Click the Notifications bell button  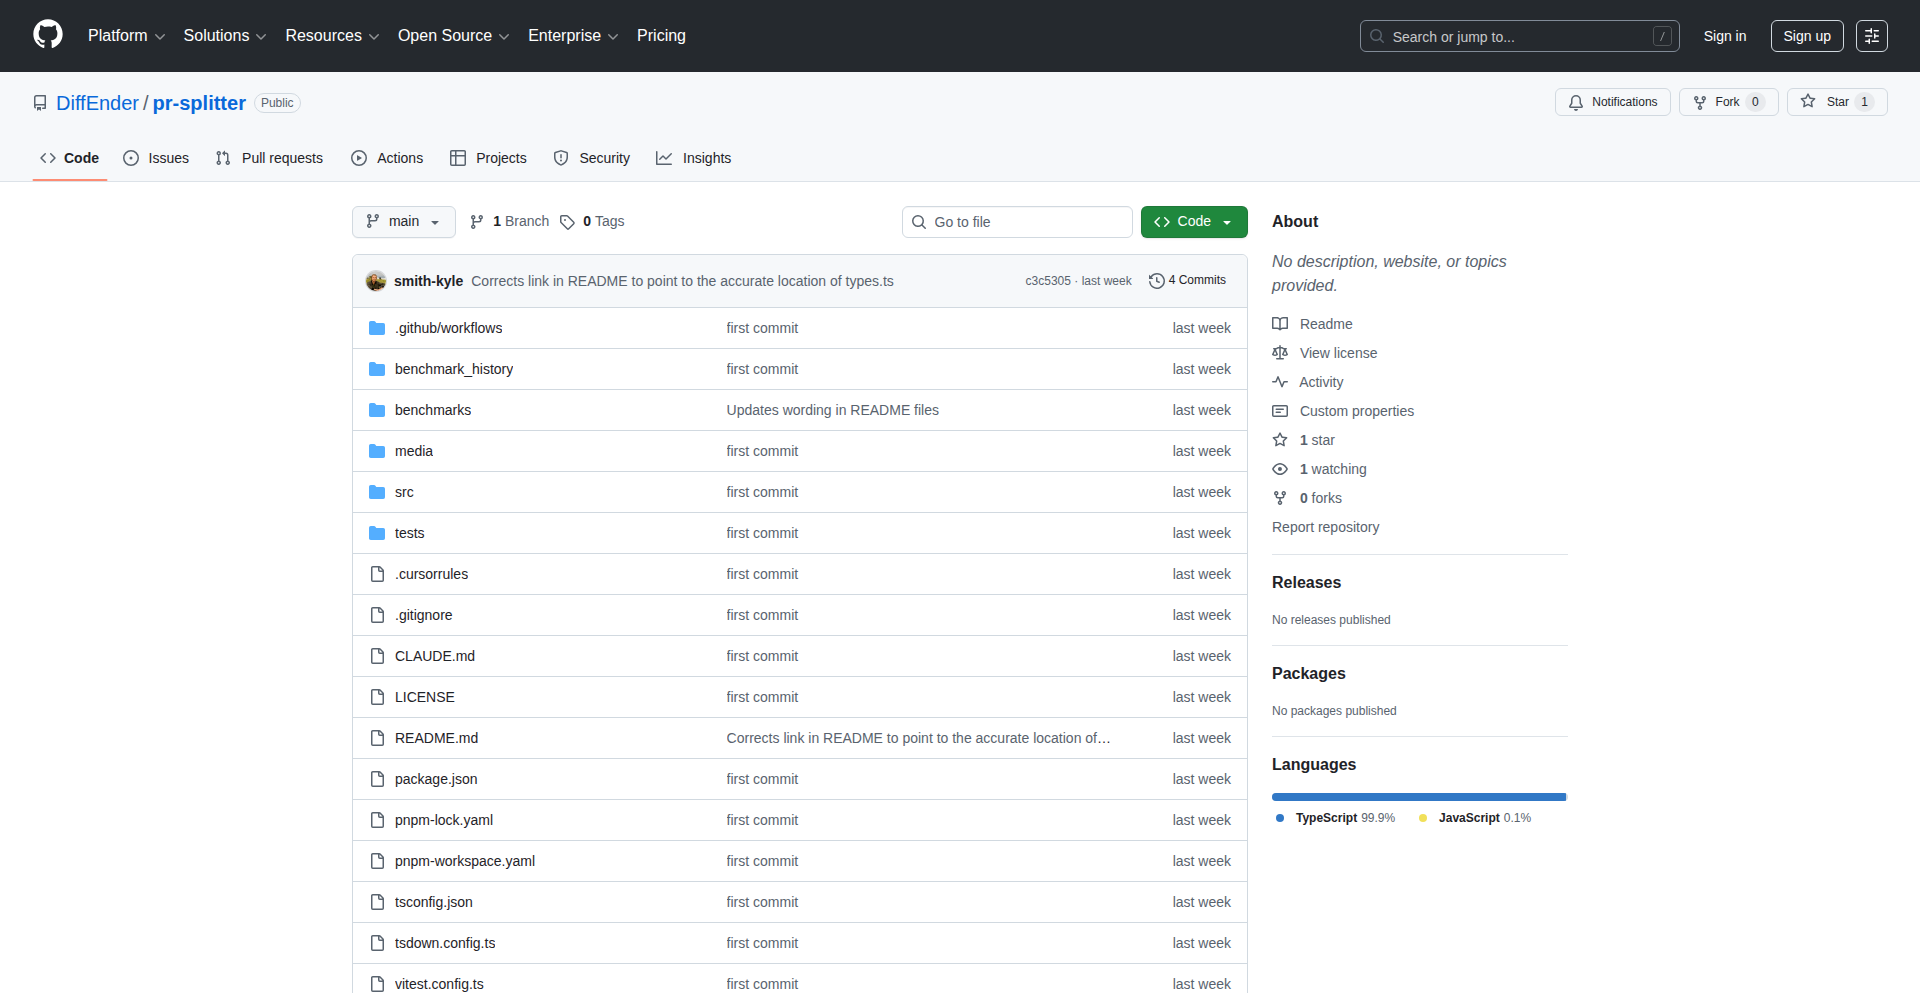pyautogui.click(x=1612, y=102)
